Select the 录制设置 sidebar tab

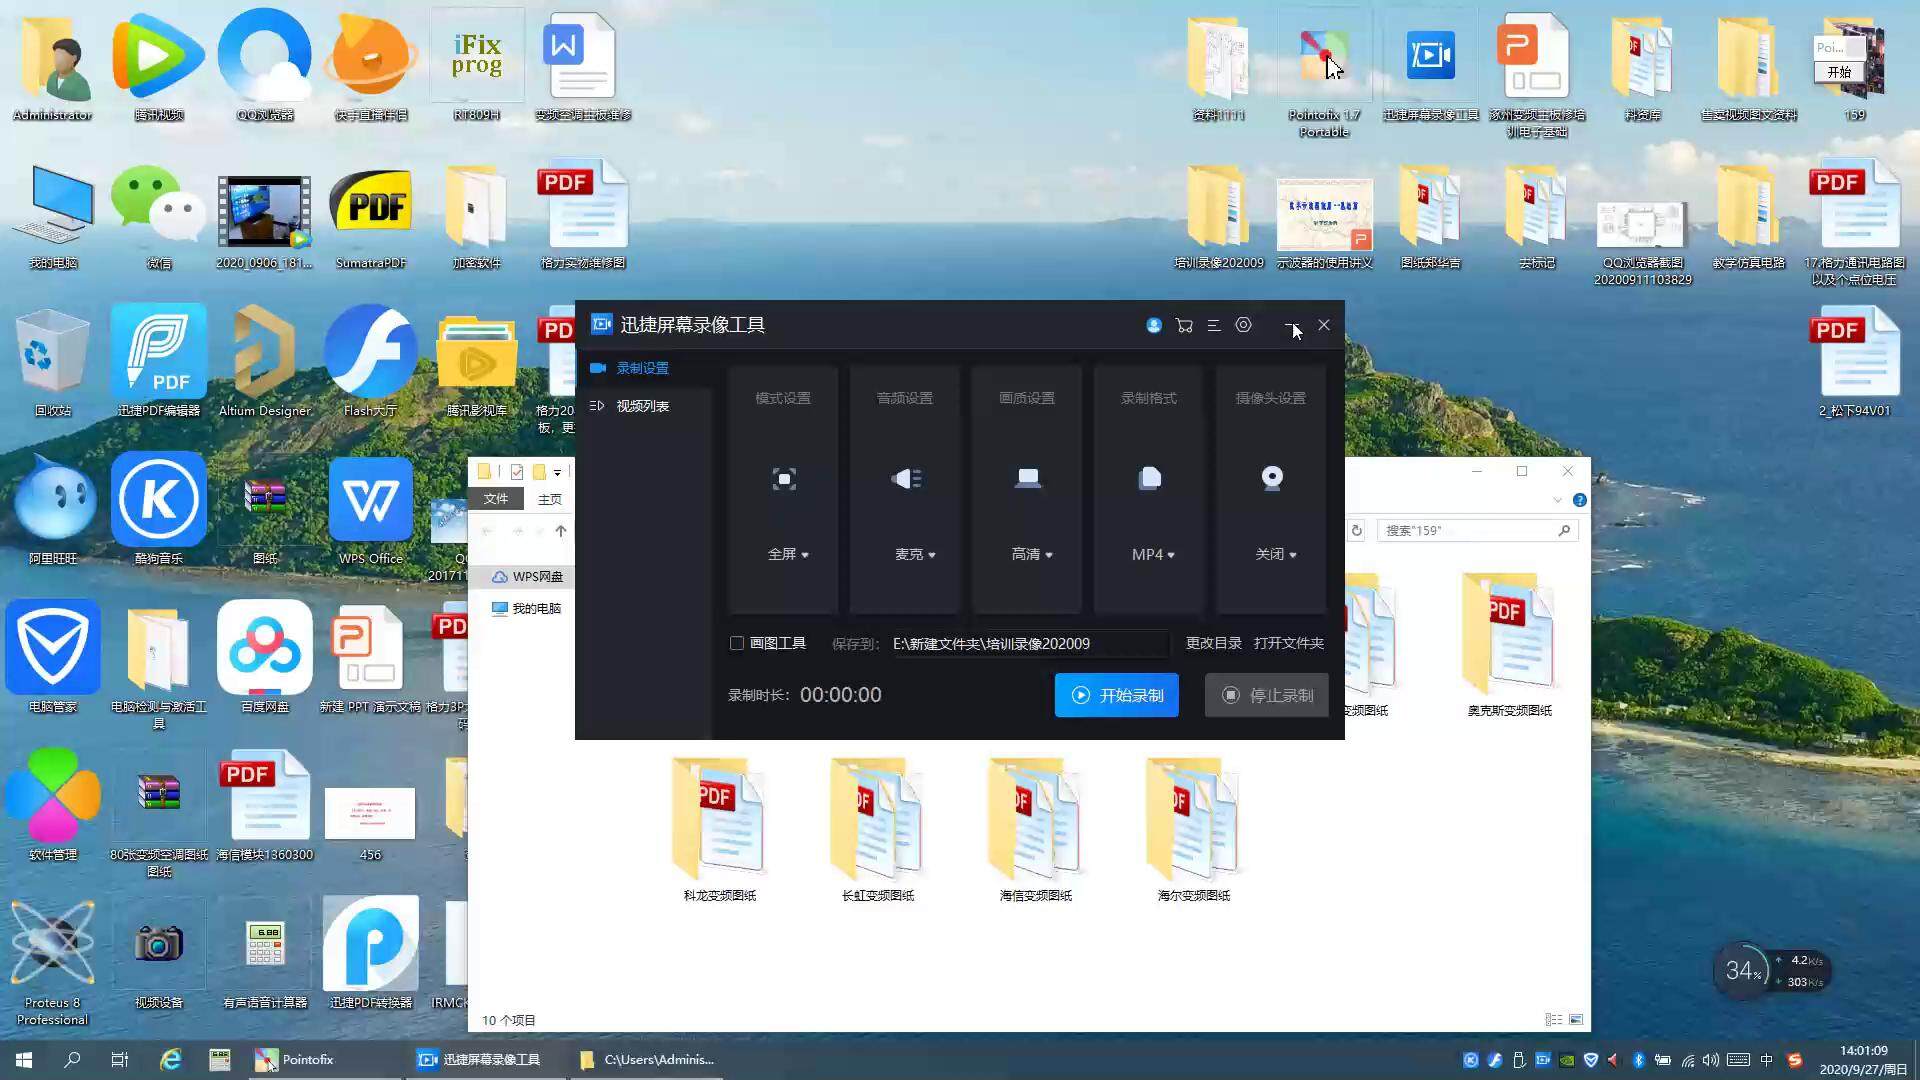pyautogui.click(x=642, y=368)
